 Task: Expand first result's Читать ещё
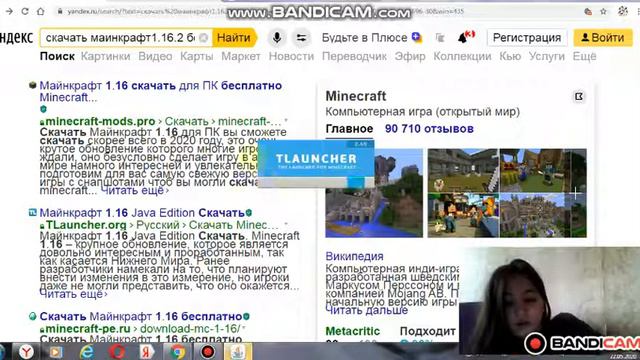pos(134,190)
